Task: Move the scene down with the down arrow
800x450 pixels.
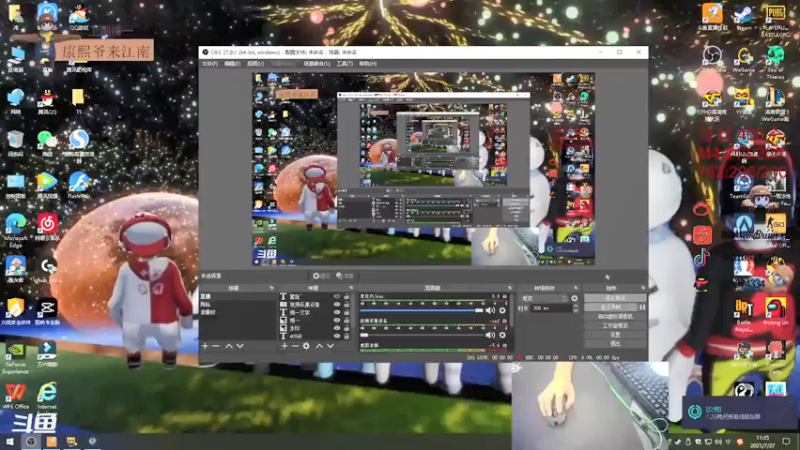Action: 240,346
